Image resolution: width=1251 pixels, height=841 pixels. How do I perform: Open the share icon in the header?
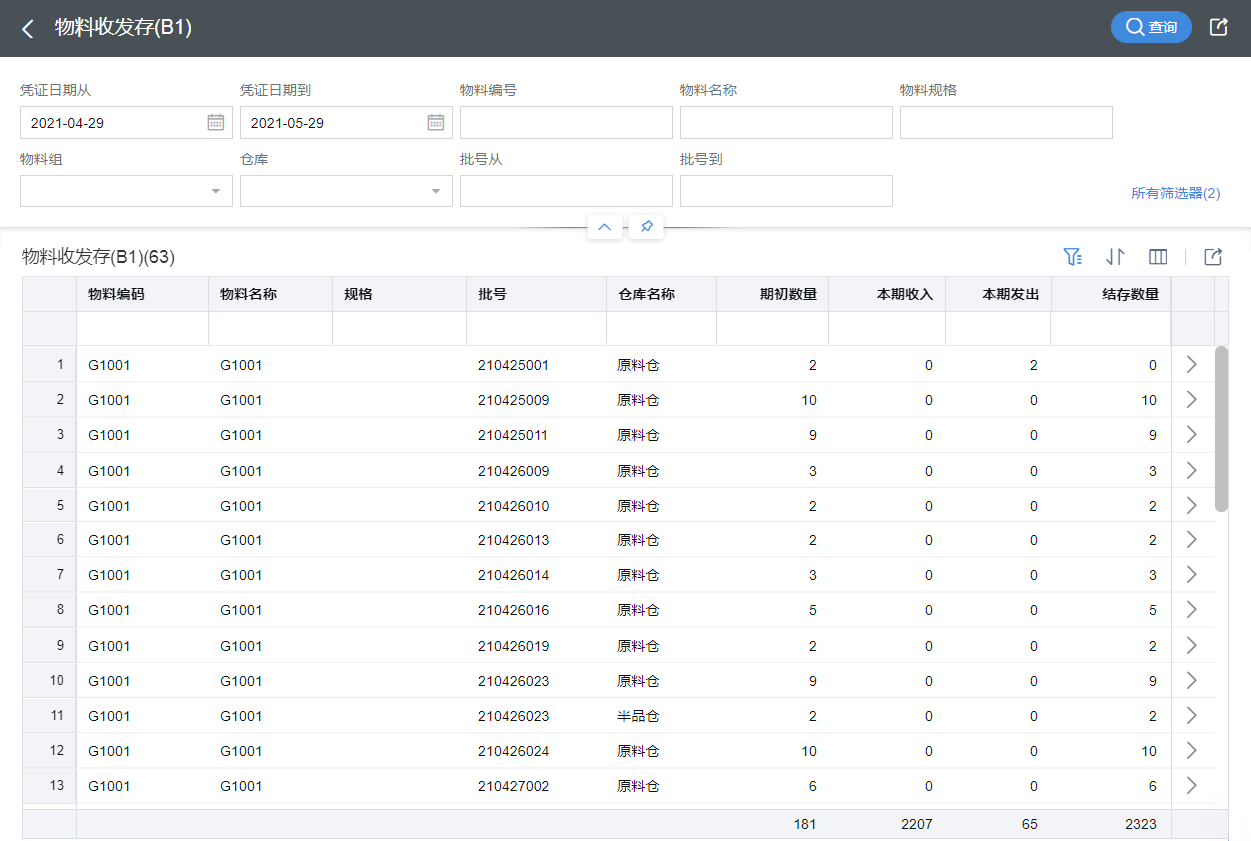(1218, 27)
